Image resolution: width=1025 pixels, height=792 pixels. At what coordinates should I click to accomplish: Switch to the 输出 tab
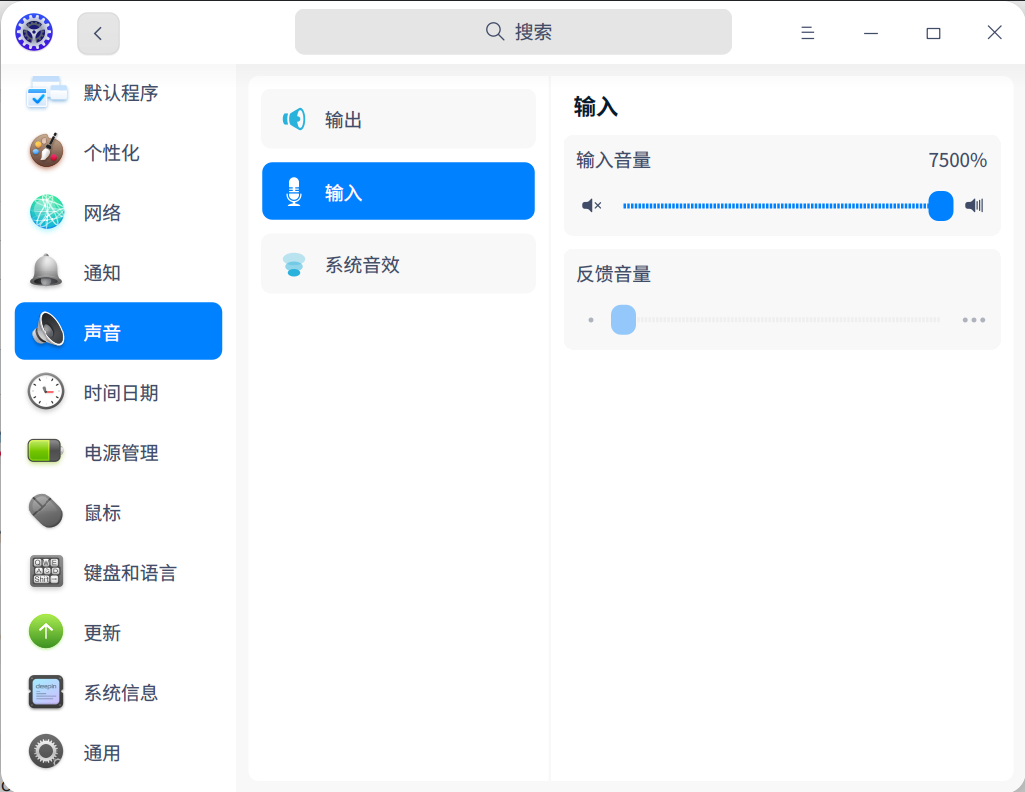point(398,119)
